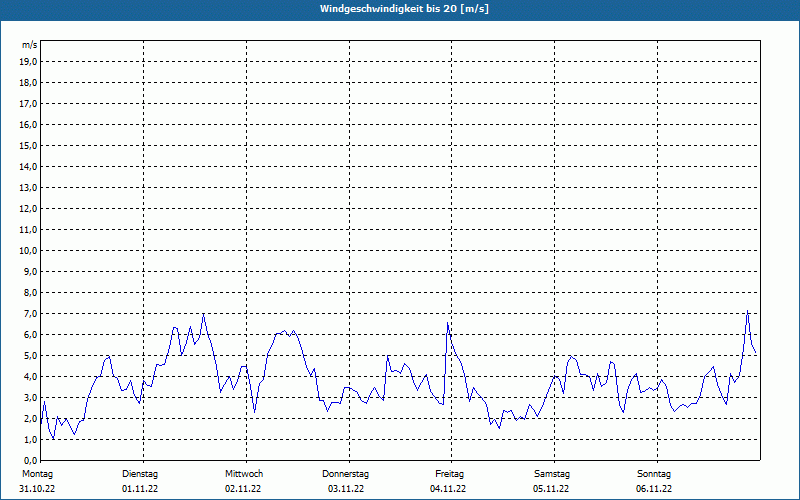The width and height of the screenshot is (800, 500).
Task: Click the 'Dienstag' day label
Action: point(140,474)
